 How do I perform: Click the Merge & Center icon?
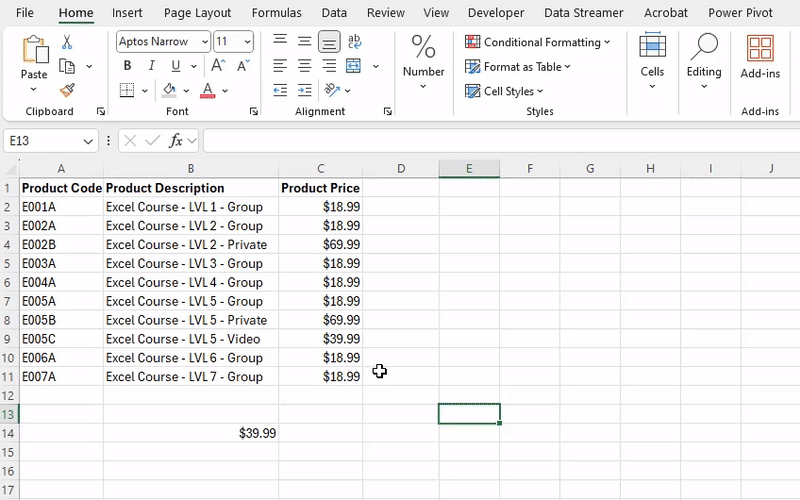click(x=354, y=66)
